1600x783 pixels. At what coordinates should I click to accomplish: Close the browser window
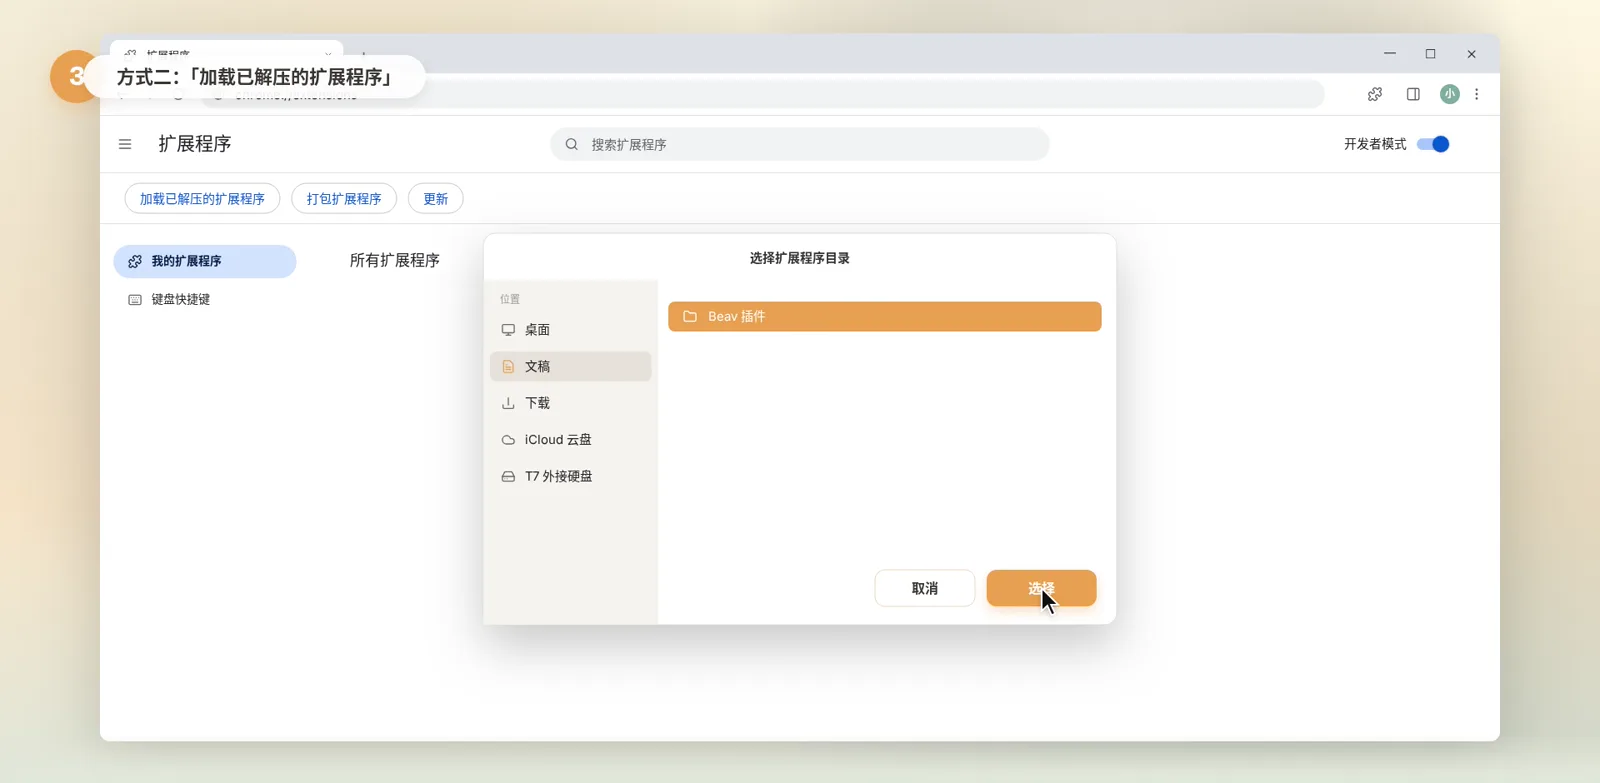click(1472, 54)
